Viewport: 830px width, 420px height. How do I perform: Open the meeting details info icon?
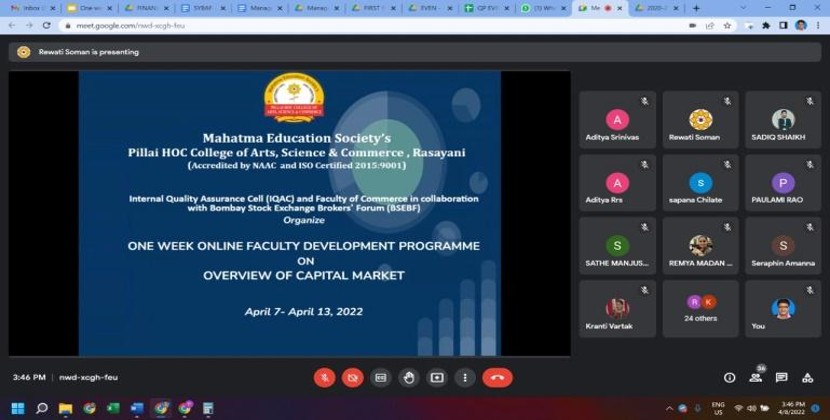[x=729, y=377]
